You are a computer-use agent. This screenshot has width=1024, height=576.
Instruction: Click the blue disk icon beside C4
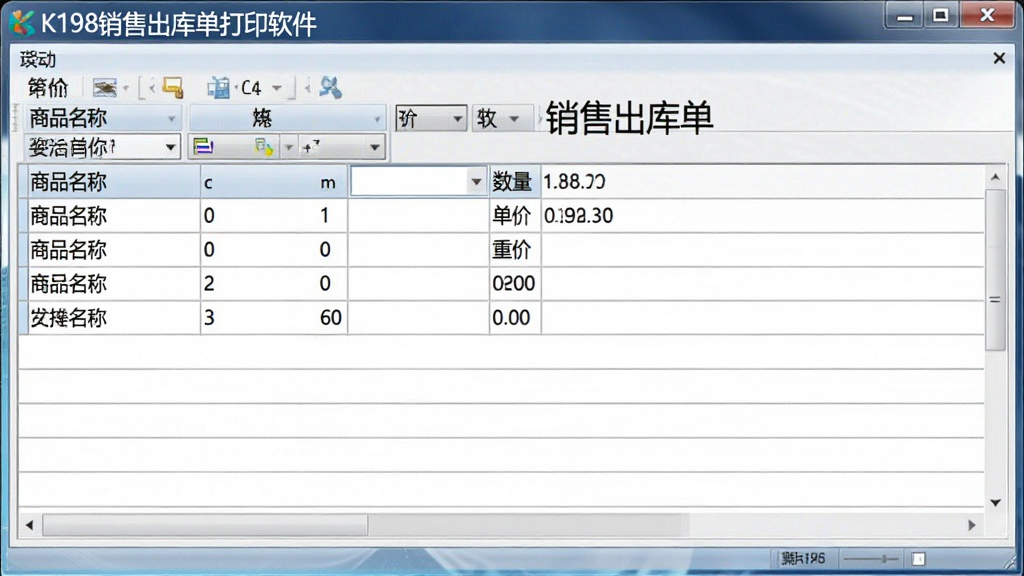coord(219,88)
